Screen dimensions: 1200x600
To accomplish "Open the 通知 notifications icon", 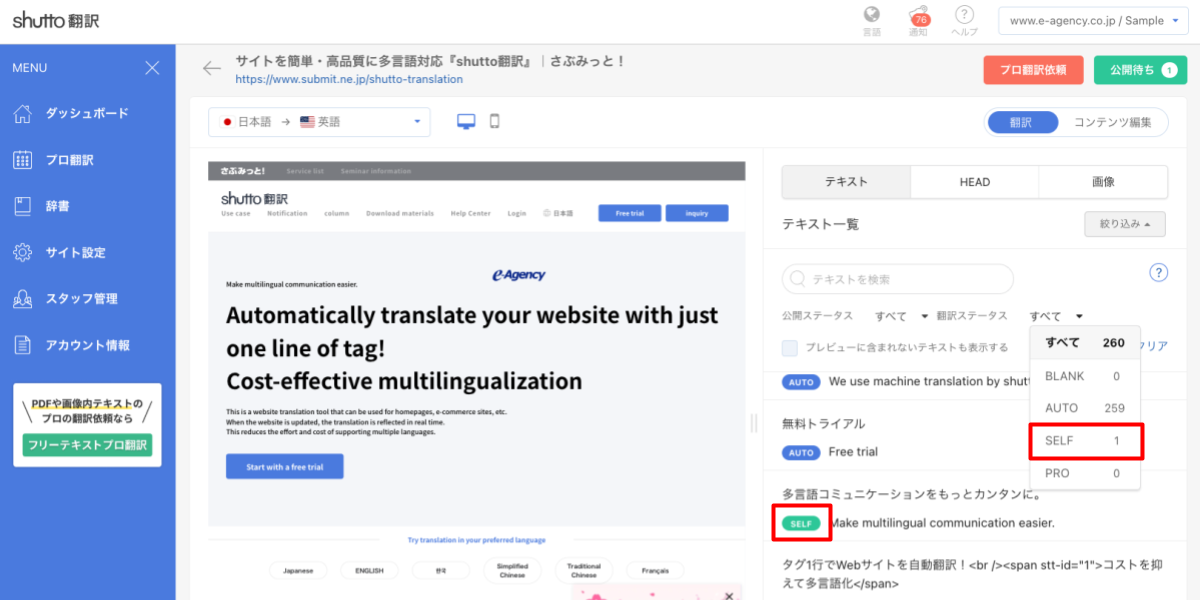I will click(917, 16).
